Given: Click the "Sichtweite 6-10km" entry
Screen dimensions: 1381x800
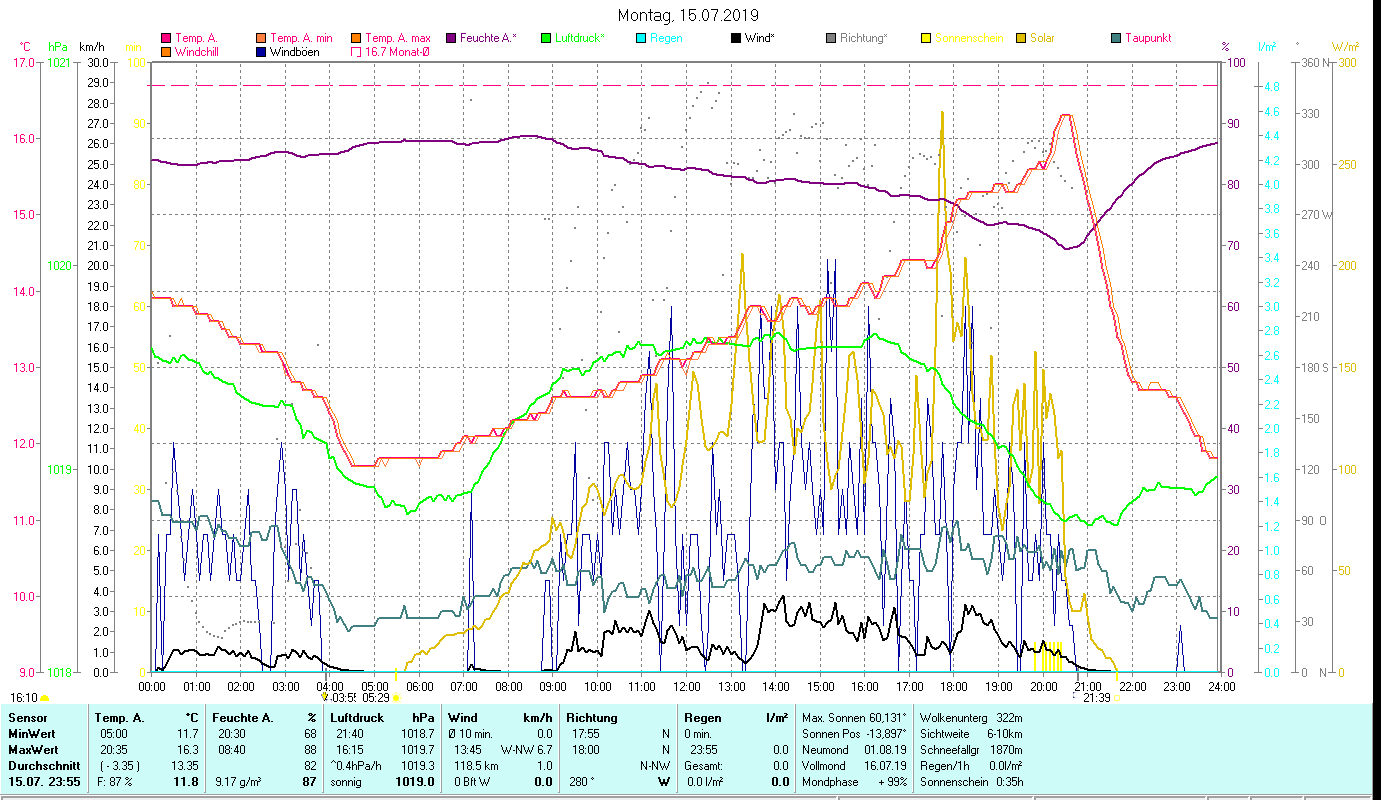Looking at the screenshot, I should (x=971, y=734).
